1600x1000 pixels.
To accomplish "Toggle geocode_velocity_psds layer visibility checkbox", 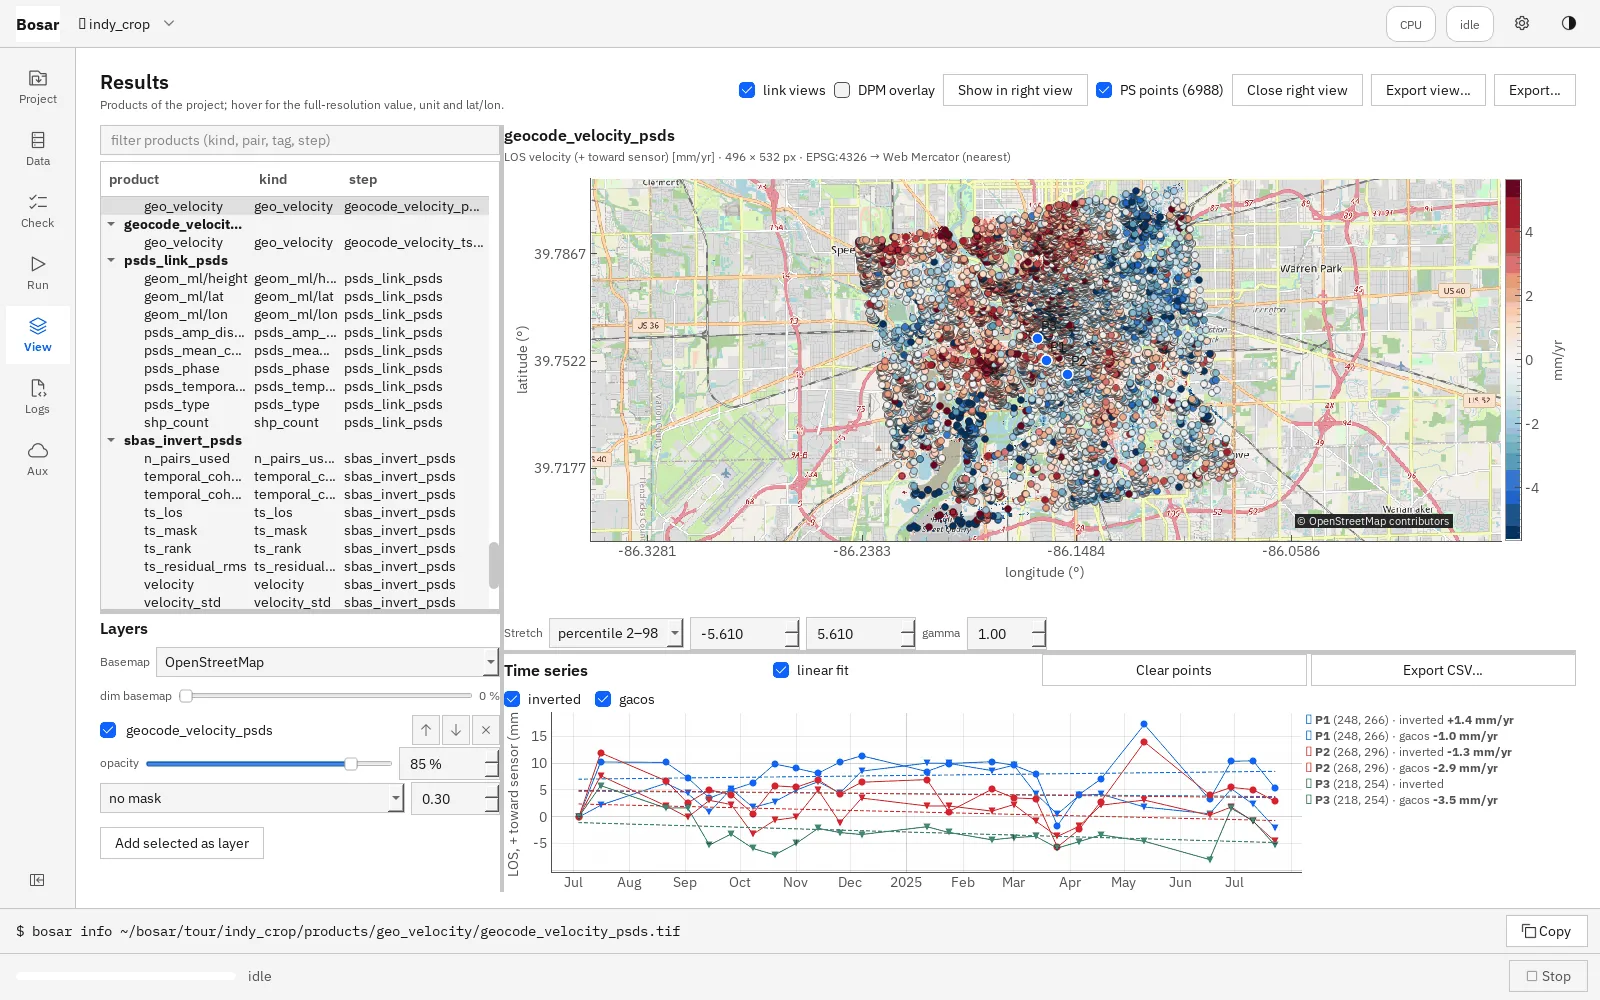I will 108,730.
